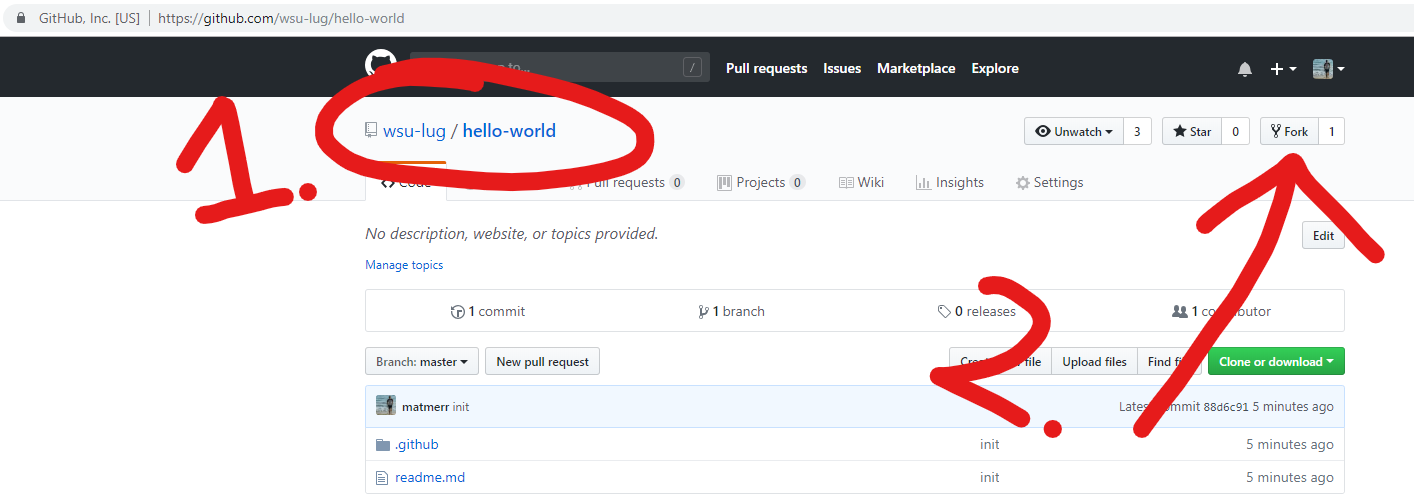1414x502 pixels.
Task: Click the .github folder icon
Action: coord(382,444)
